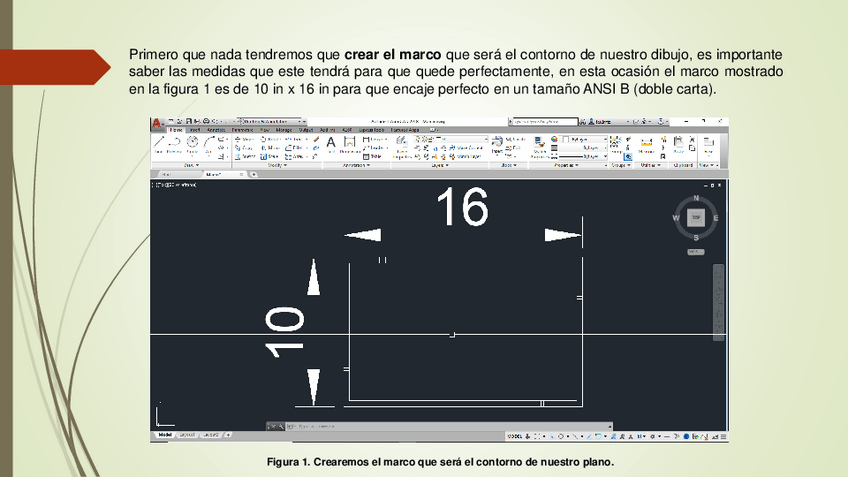Select the Arc tool
The width and height of the screenshot is (848, 477).
click(209, 144)
